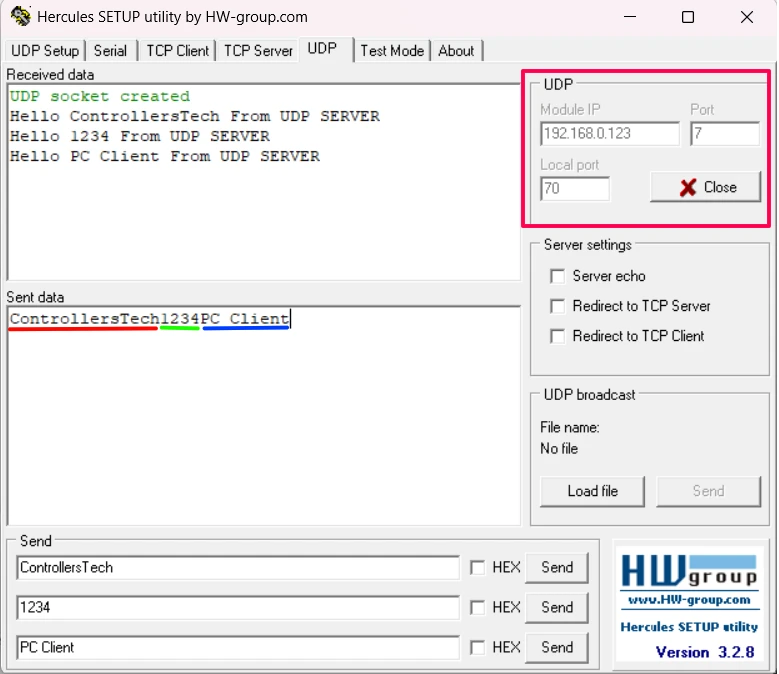Toggle Redirect to TCP Server checkbox

pos(557,306)
